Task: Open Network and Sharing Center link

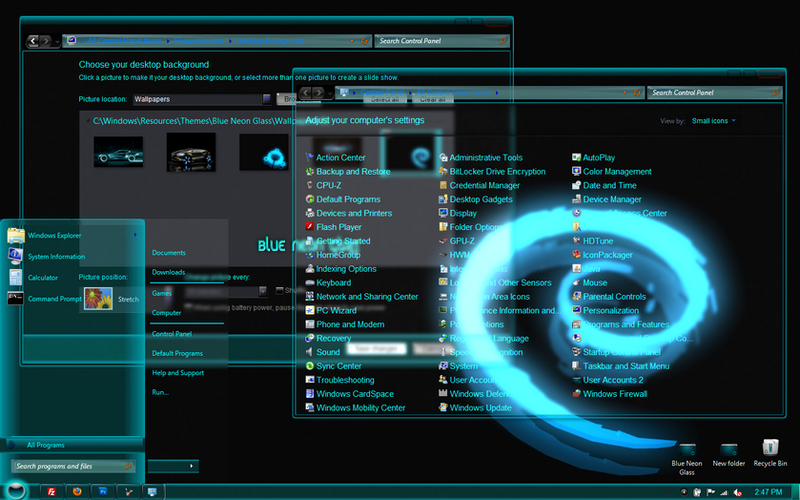Action: [x=367, y=296]
